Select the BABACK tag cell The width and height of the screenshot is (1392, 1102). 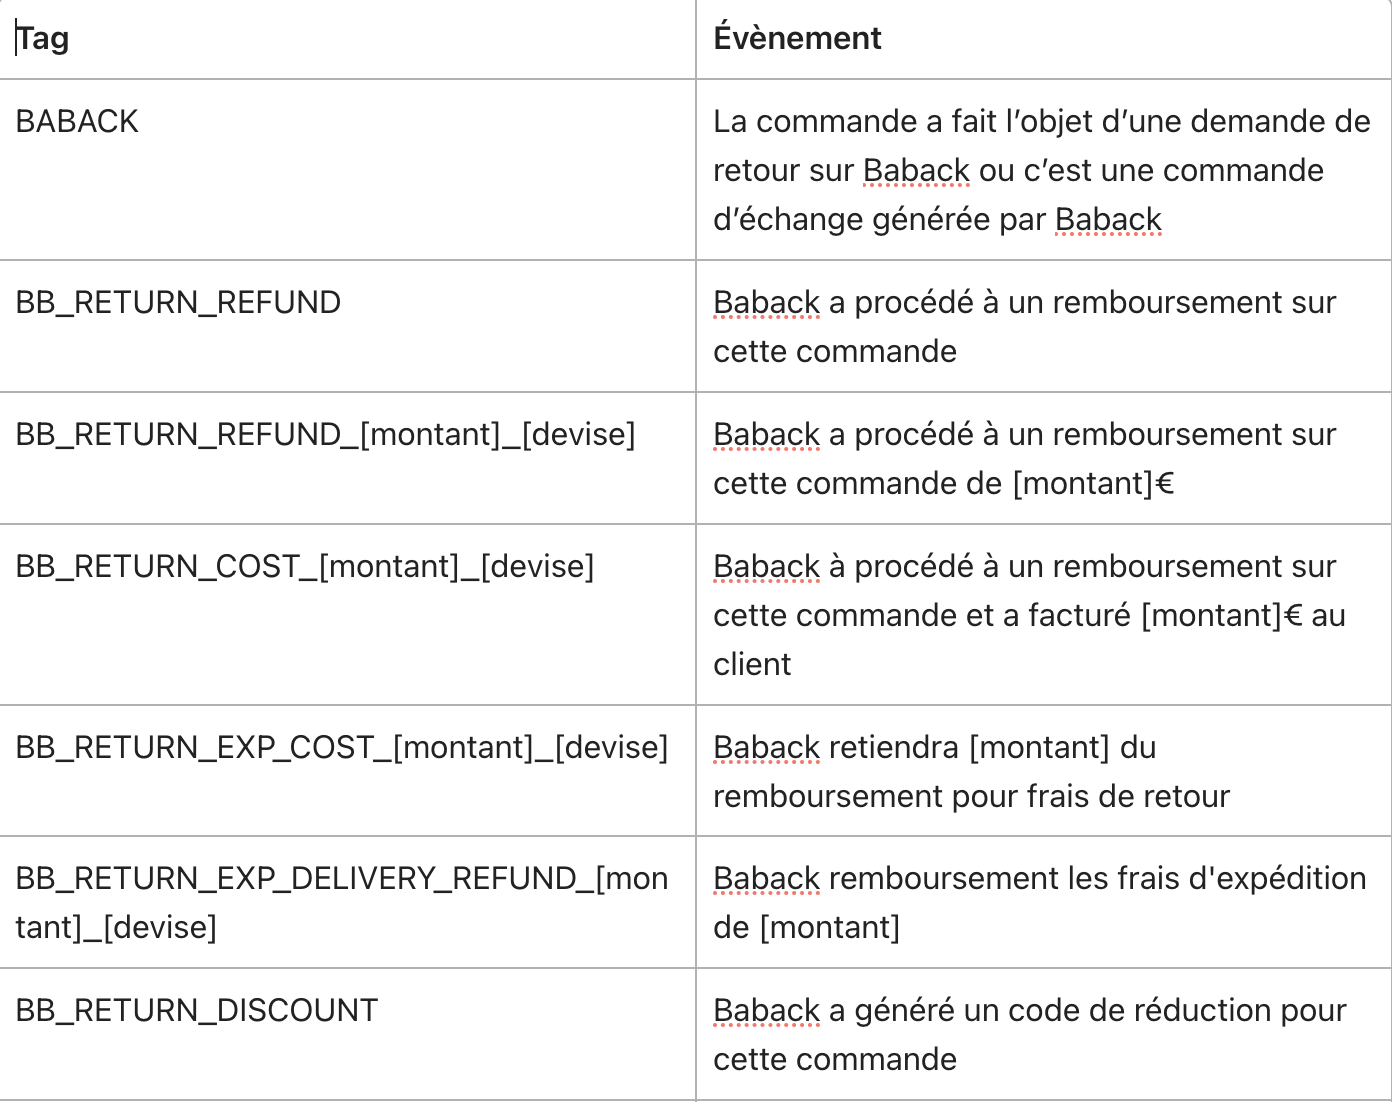point(347,170)
